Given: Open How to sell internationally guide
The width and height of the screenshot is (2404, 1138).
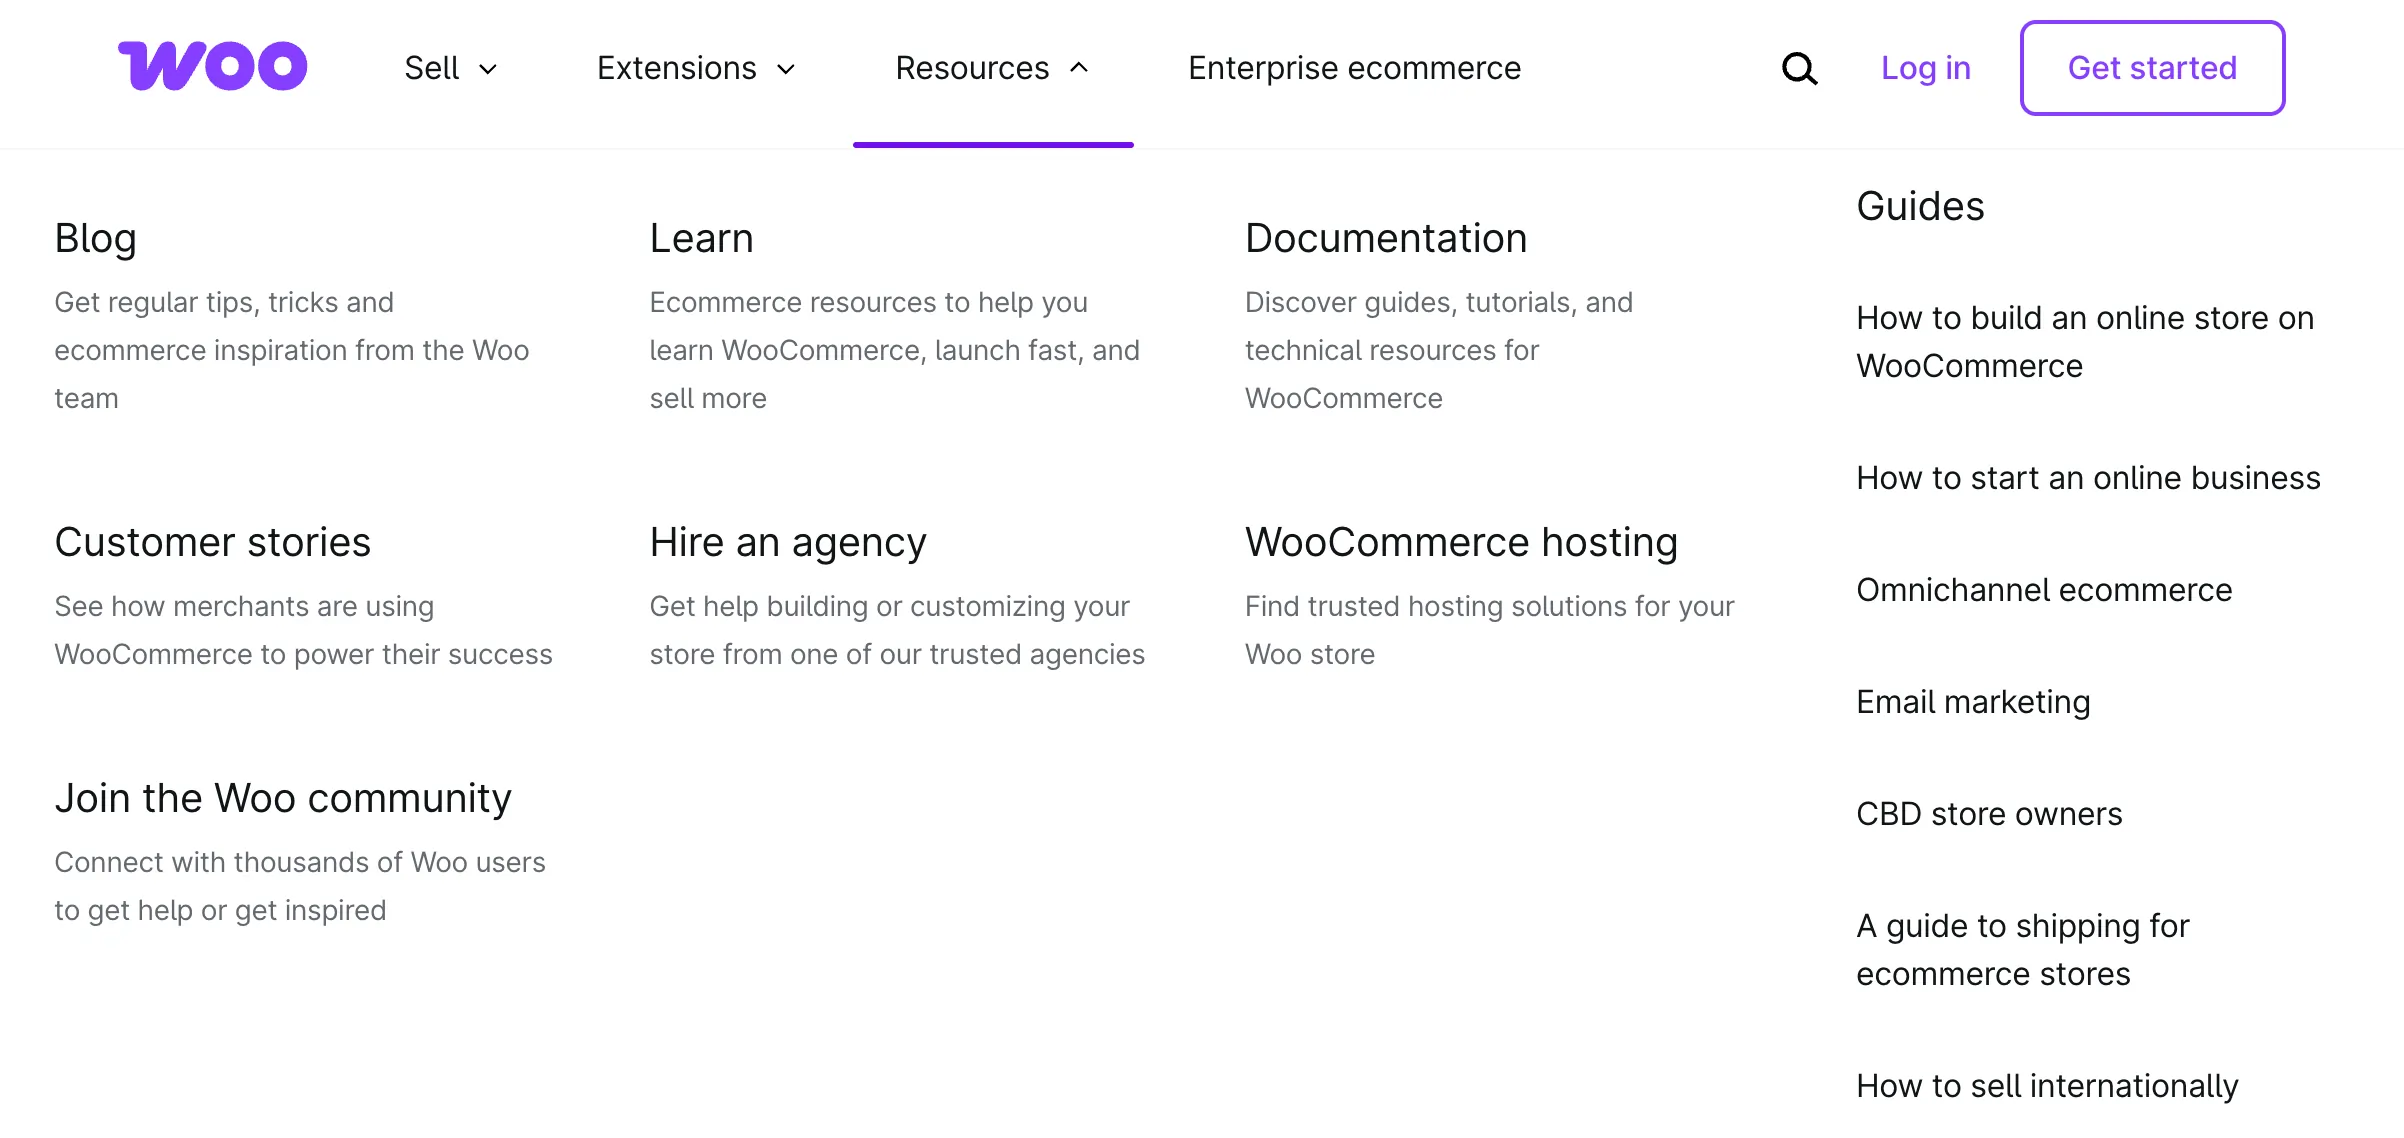Looking at the screenshot, I should pos(2047,1086).
